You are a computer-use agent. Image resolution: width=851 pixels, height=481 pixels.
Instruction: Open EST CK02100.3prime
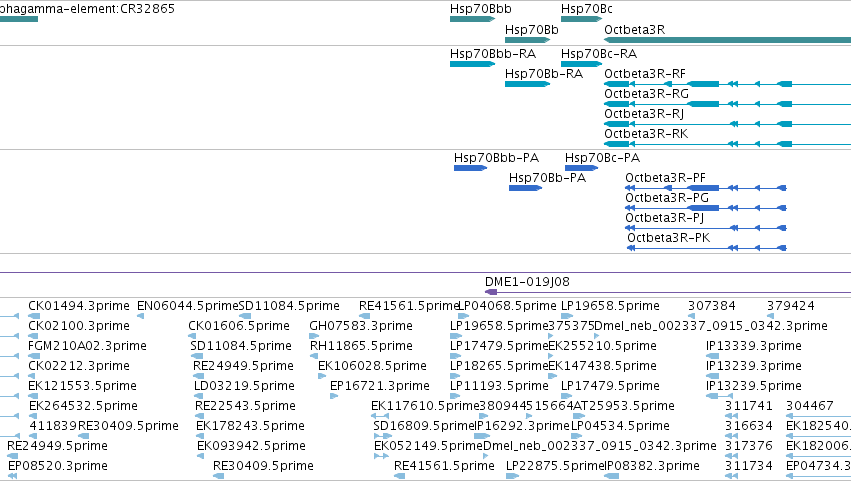[x=79, y=326]
